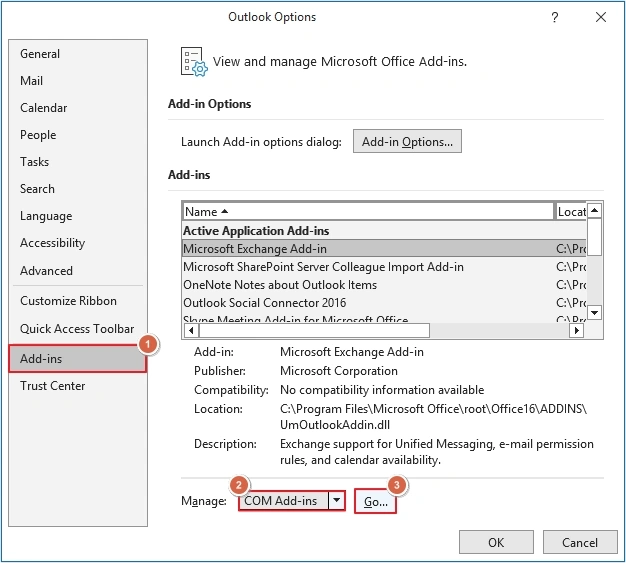Viewport: 626px width, 563px height.
Task: Click the Go button next to Manage
Action: pos(376,502)
